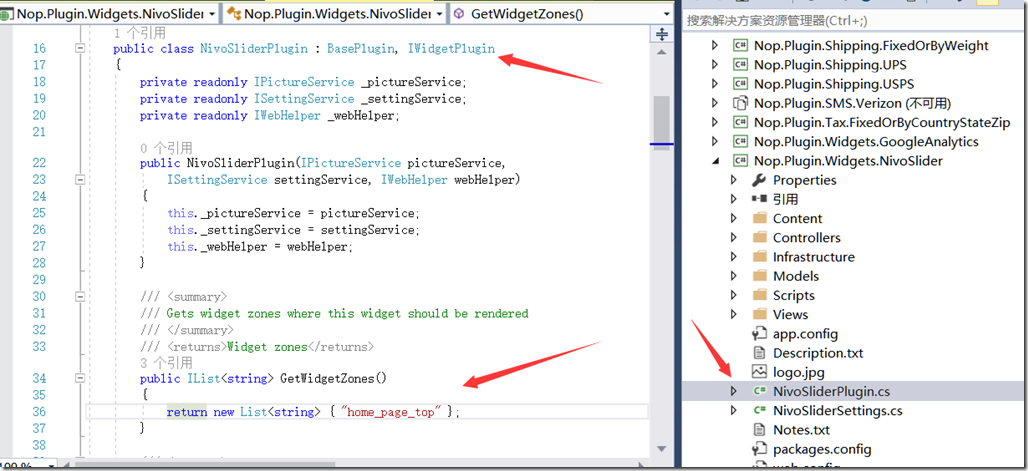Open the class navigation dropdown
The width and height of the screenshot is (1028, 471).
335,13
